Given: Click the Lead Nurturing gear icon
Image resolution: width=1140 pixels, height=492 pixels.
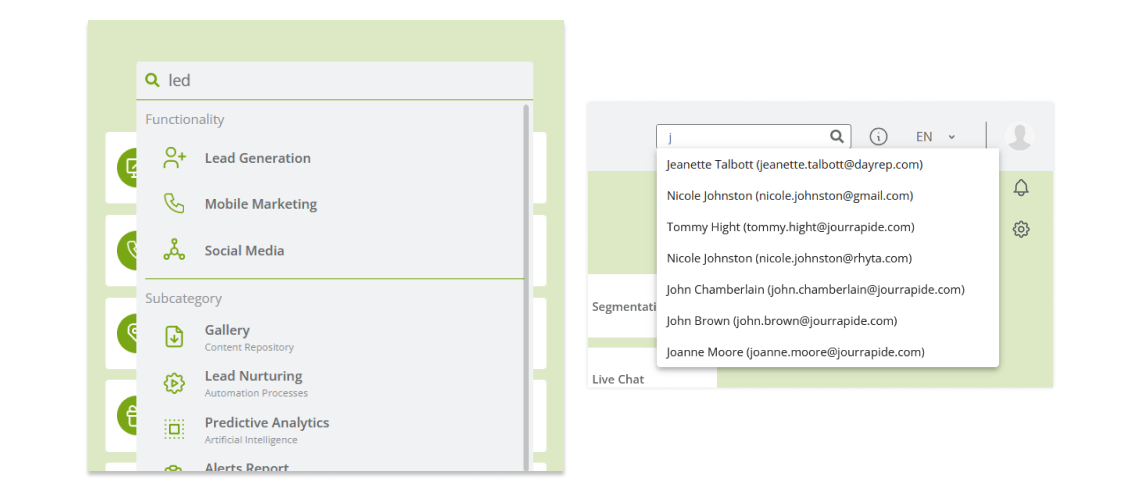Looking at the screenshot, I should (174, 383).
